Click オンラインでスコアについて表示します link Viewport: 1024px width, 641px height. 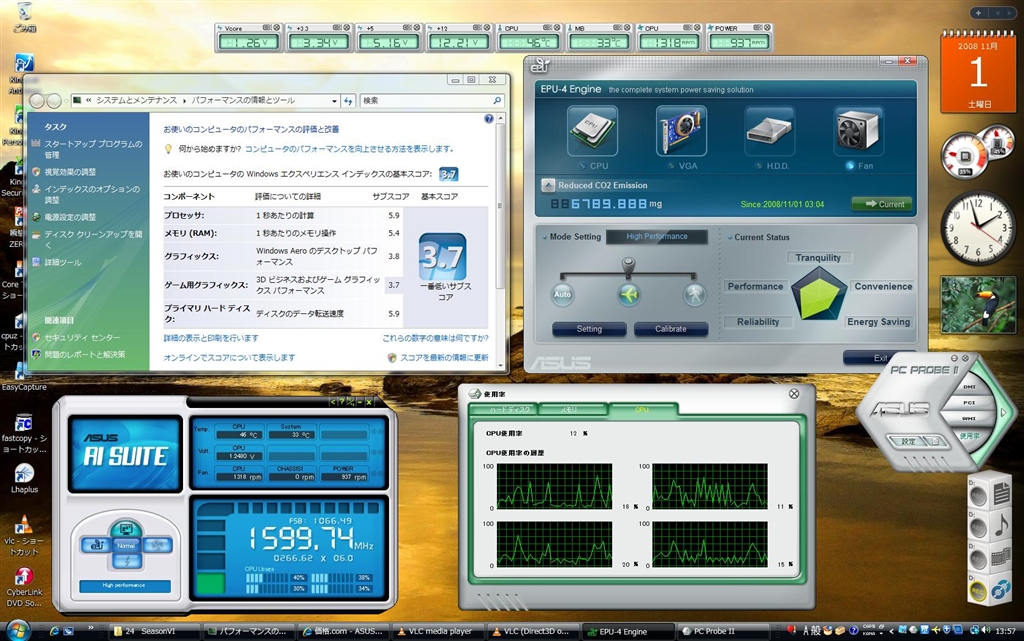[x=229, y=358]
